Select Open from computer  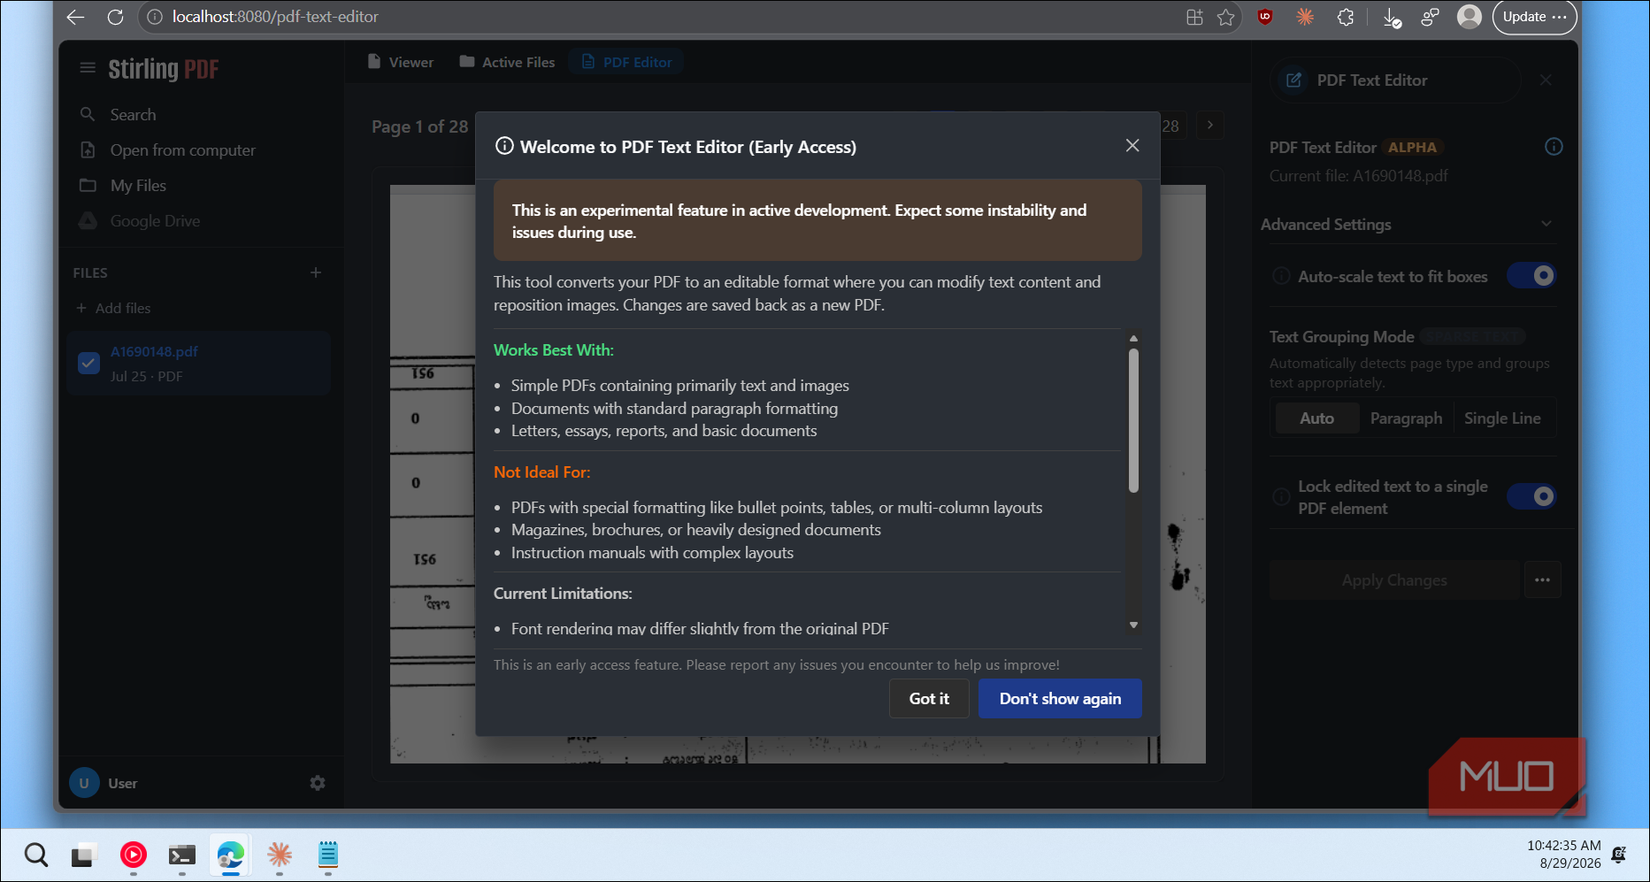pyautogui.click(x=182, y=150)
